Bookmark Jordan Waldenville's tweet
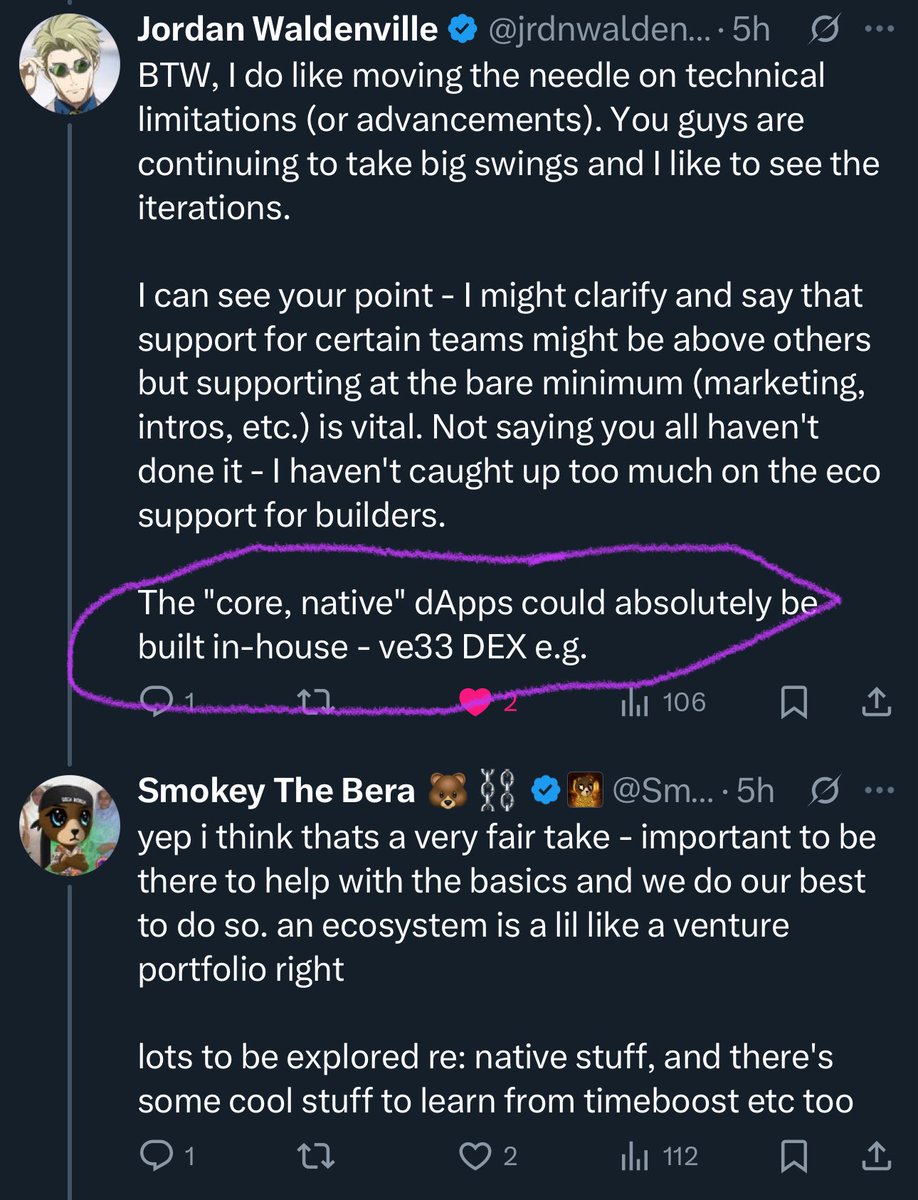918x1200 pixels. (x=793, y=704)
